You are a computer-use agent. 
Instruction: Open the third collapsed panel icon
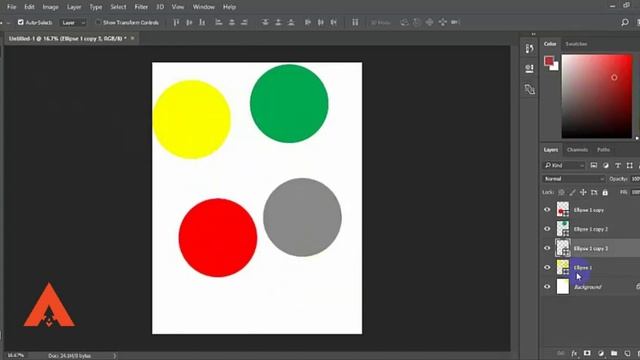(529, 89)
